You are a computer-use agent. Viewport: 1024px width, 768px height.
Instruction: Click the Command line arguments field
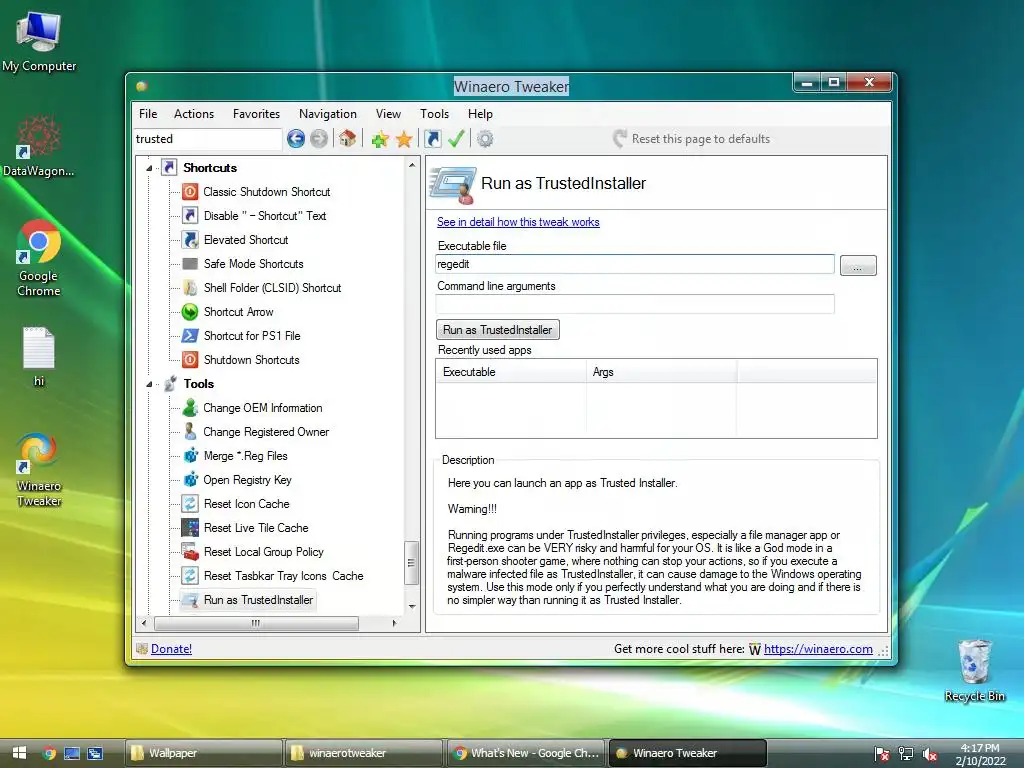coord(635,304)
